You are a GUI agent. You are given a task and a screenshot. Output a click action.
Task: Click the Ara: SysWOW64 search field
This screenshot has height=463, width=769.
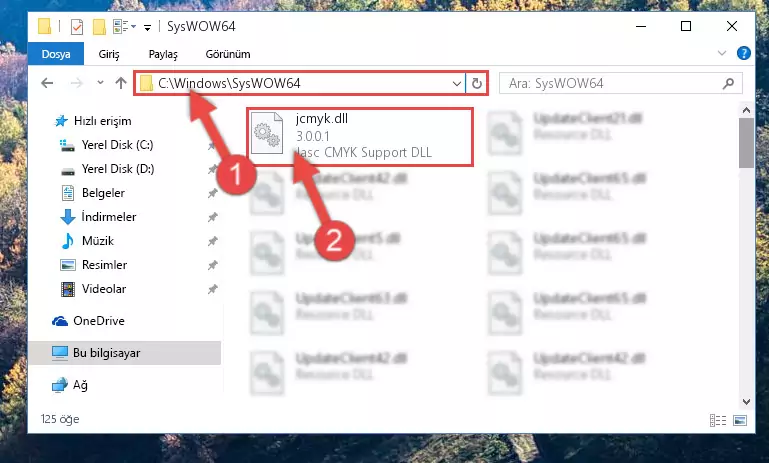click(613, 83)
